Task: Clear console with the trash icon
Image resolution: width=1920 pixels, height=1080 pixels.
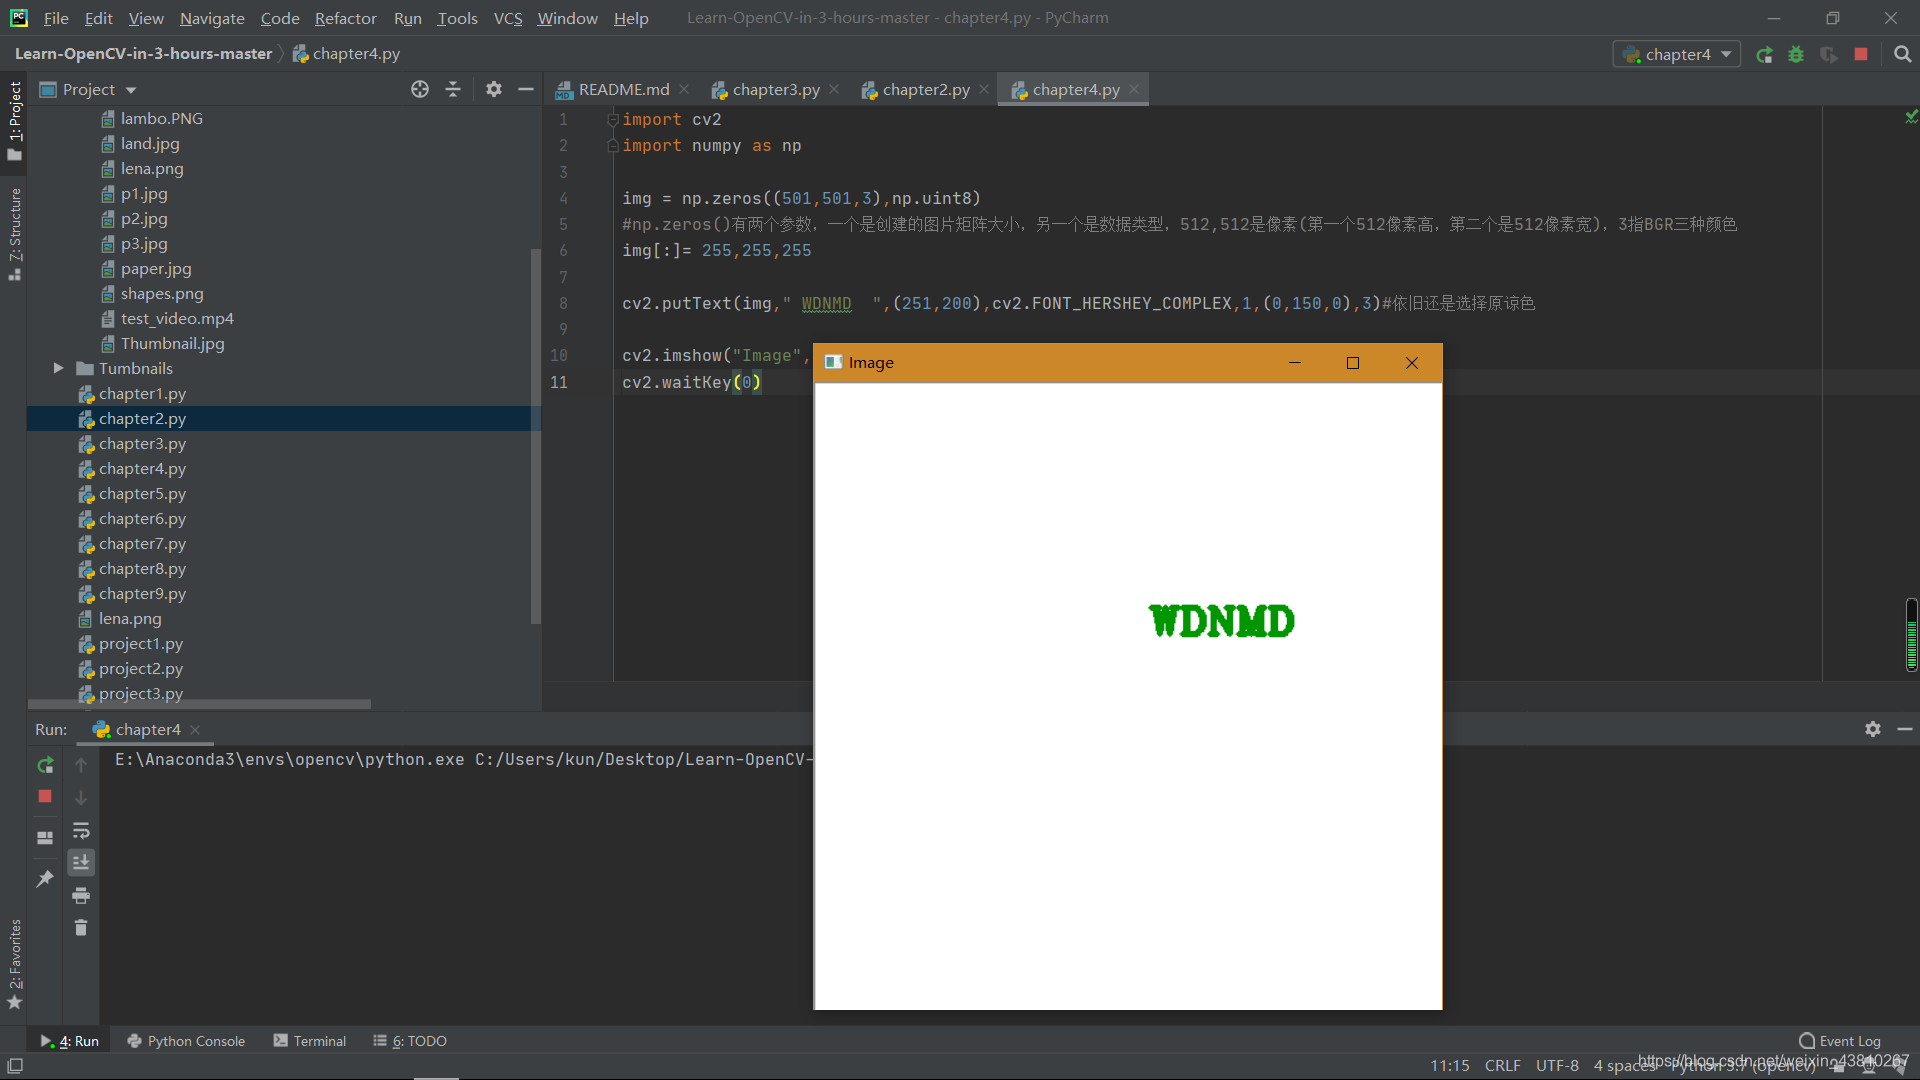Action: pyautogui.click(x=81, y=928)
